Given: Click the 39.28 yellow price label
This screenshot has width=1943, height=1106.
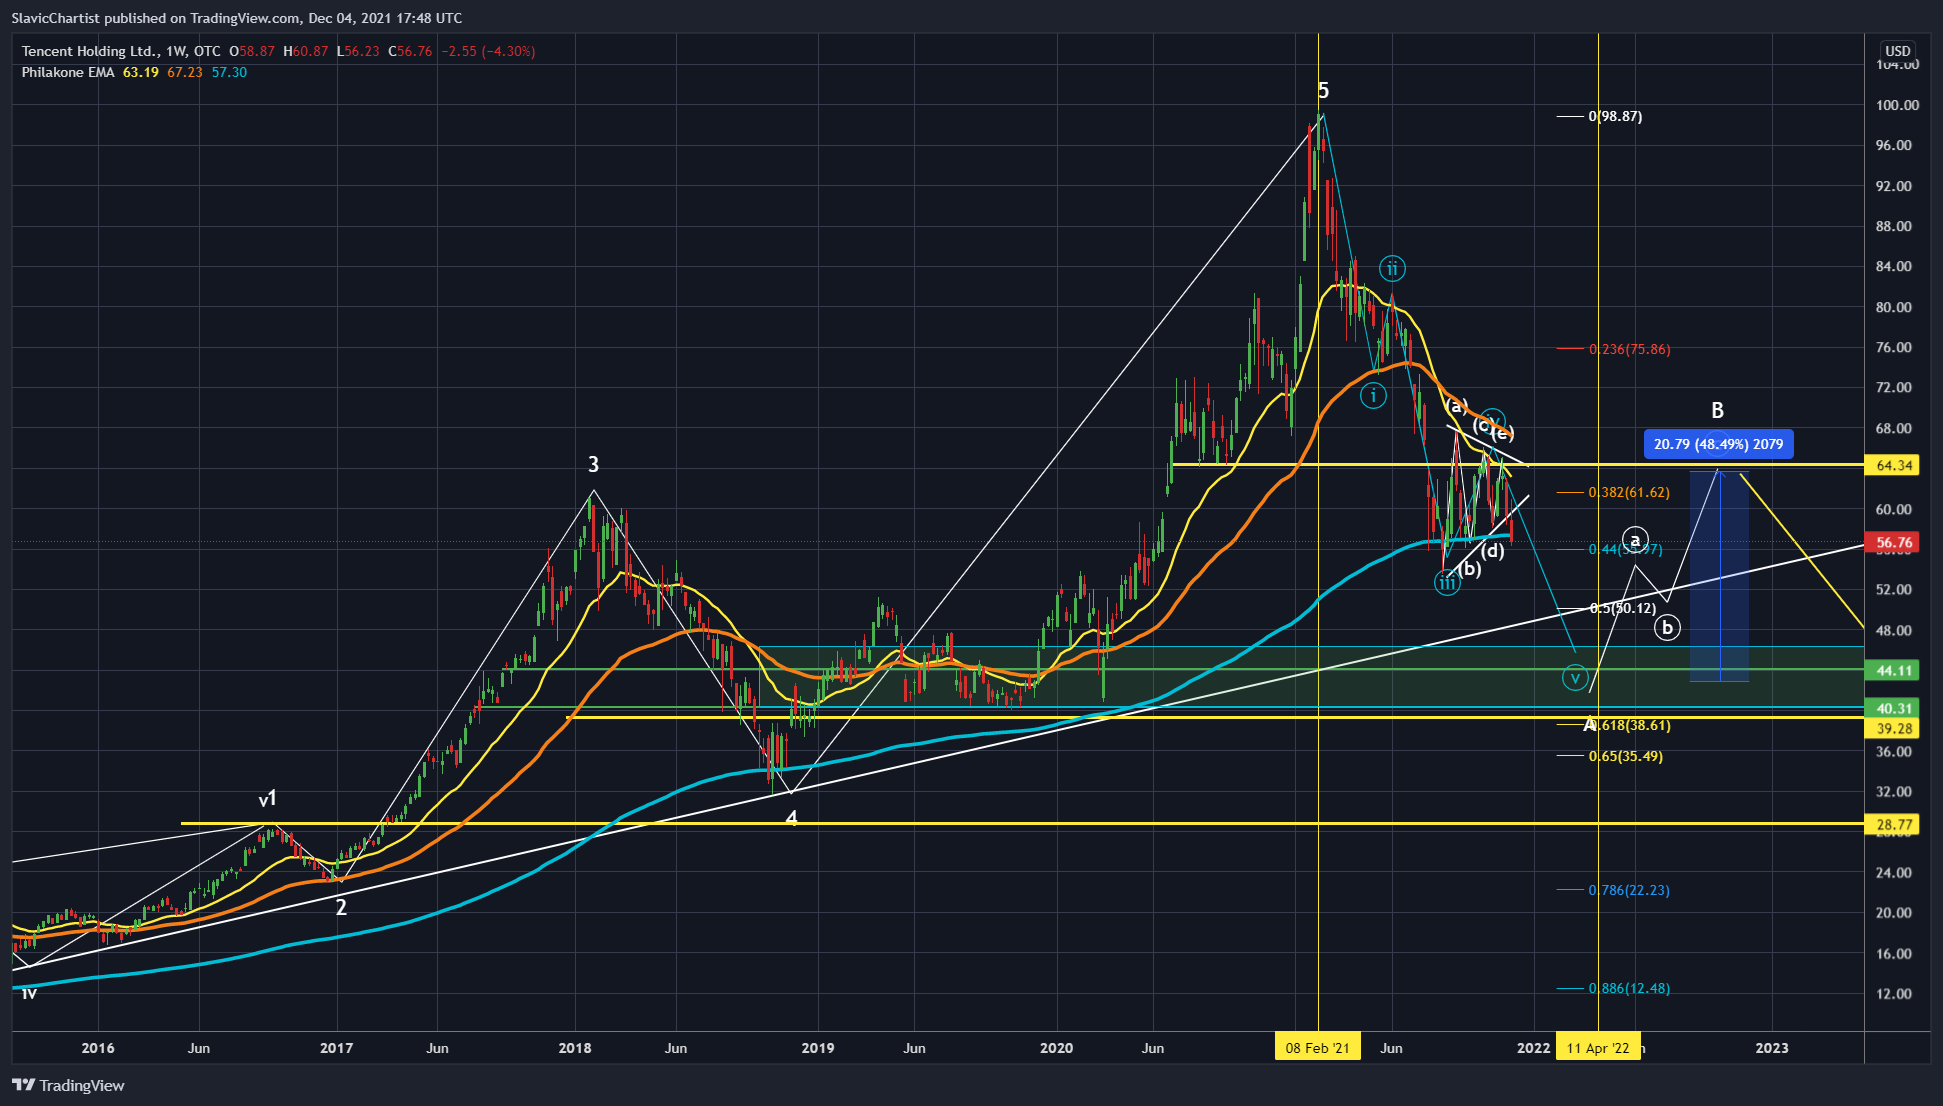Looking at the screenshot, I should (1894, 729).
